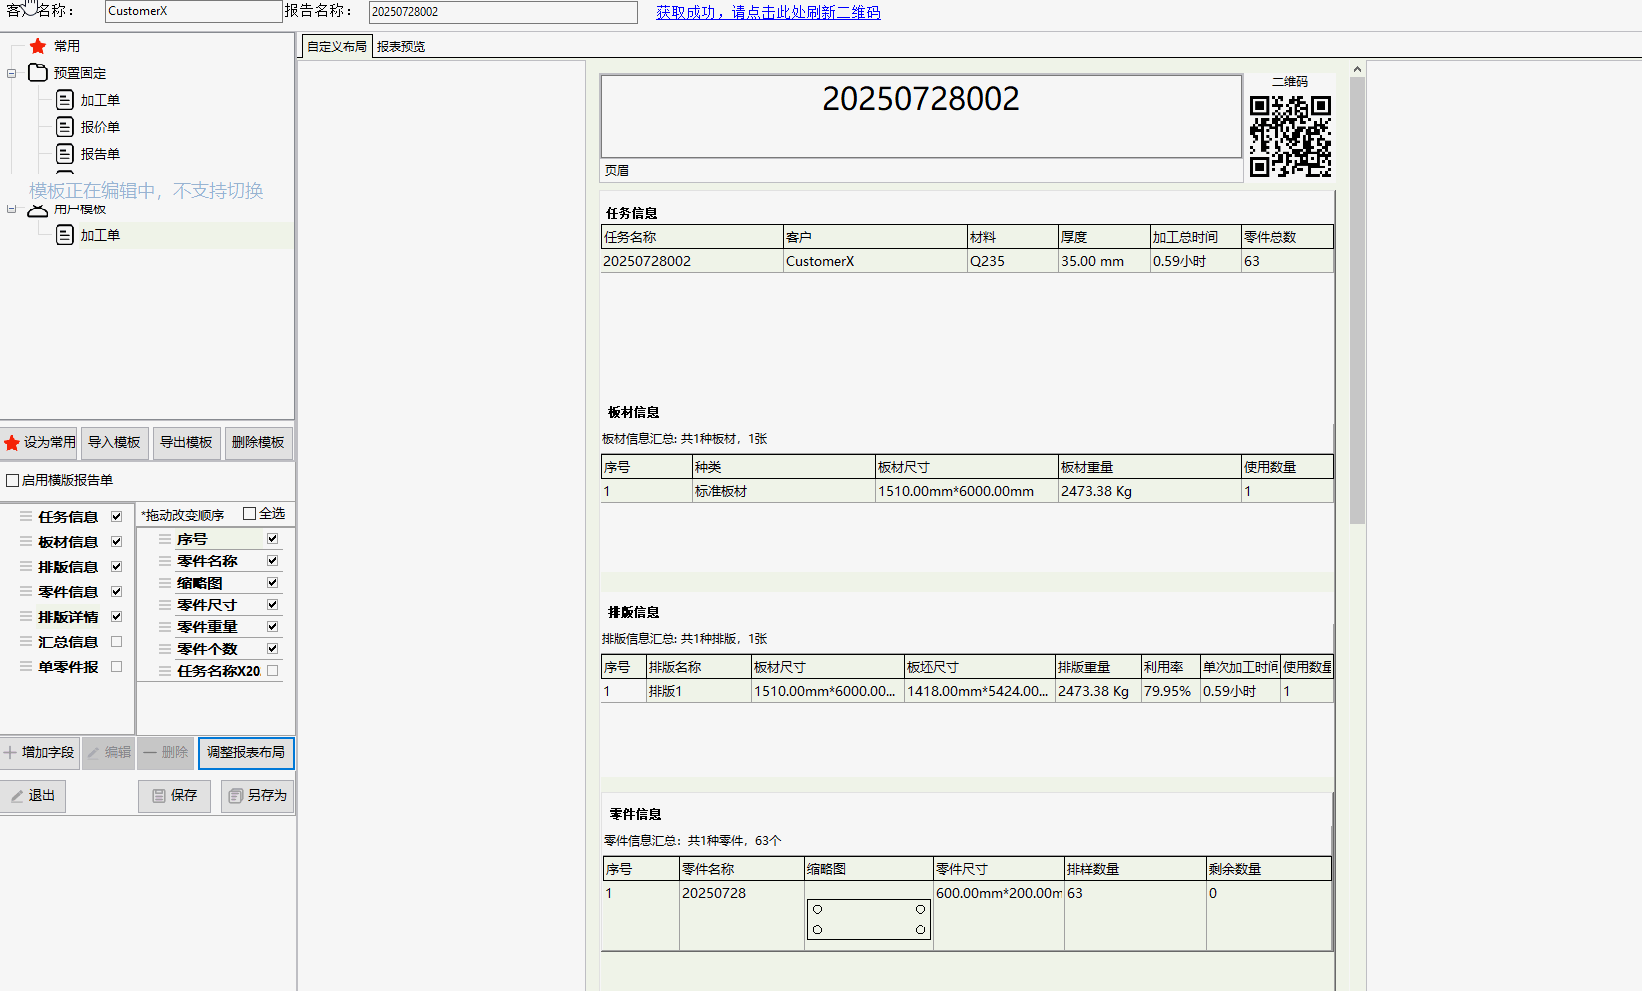Click the drag handle icon beside 零件名称
The height and width of the screenshot is (991, 1642).
tap(165, 561)
